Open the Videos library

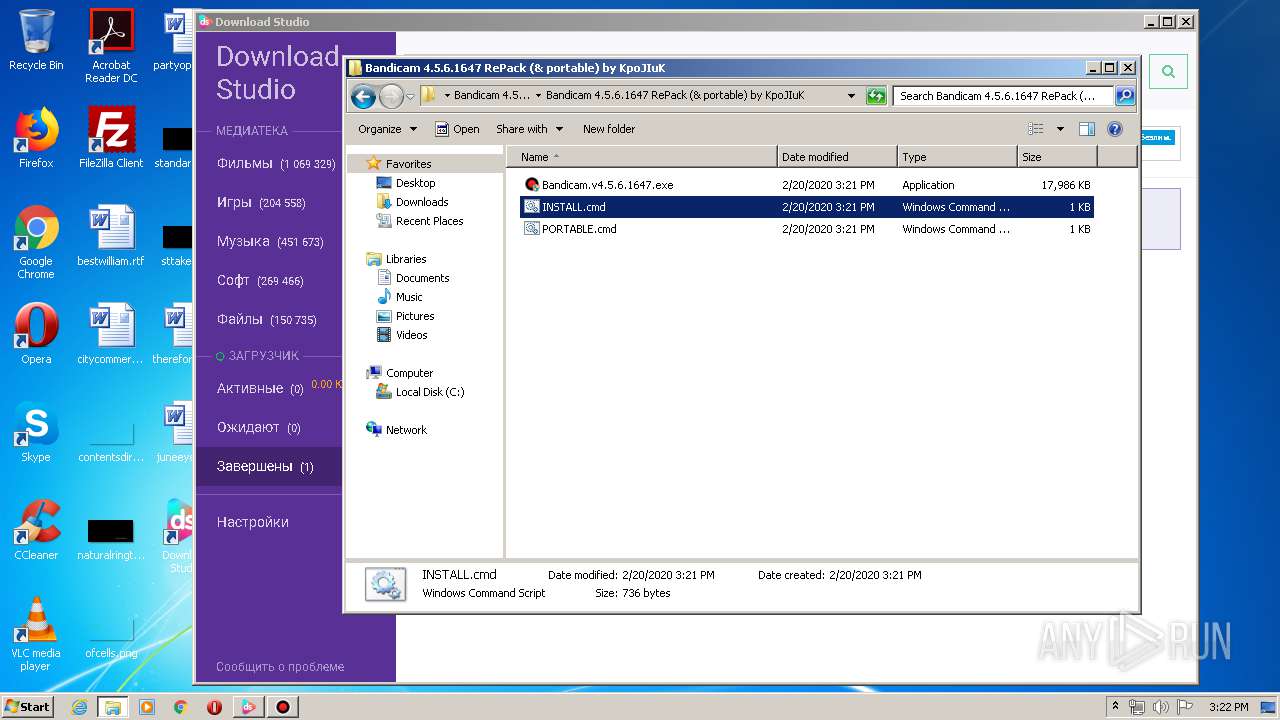(x=411, y=335)
